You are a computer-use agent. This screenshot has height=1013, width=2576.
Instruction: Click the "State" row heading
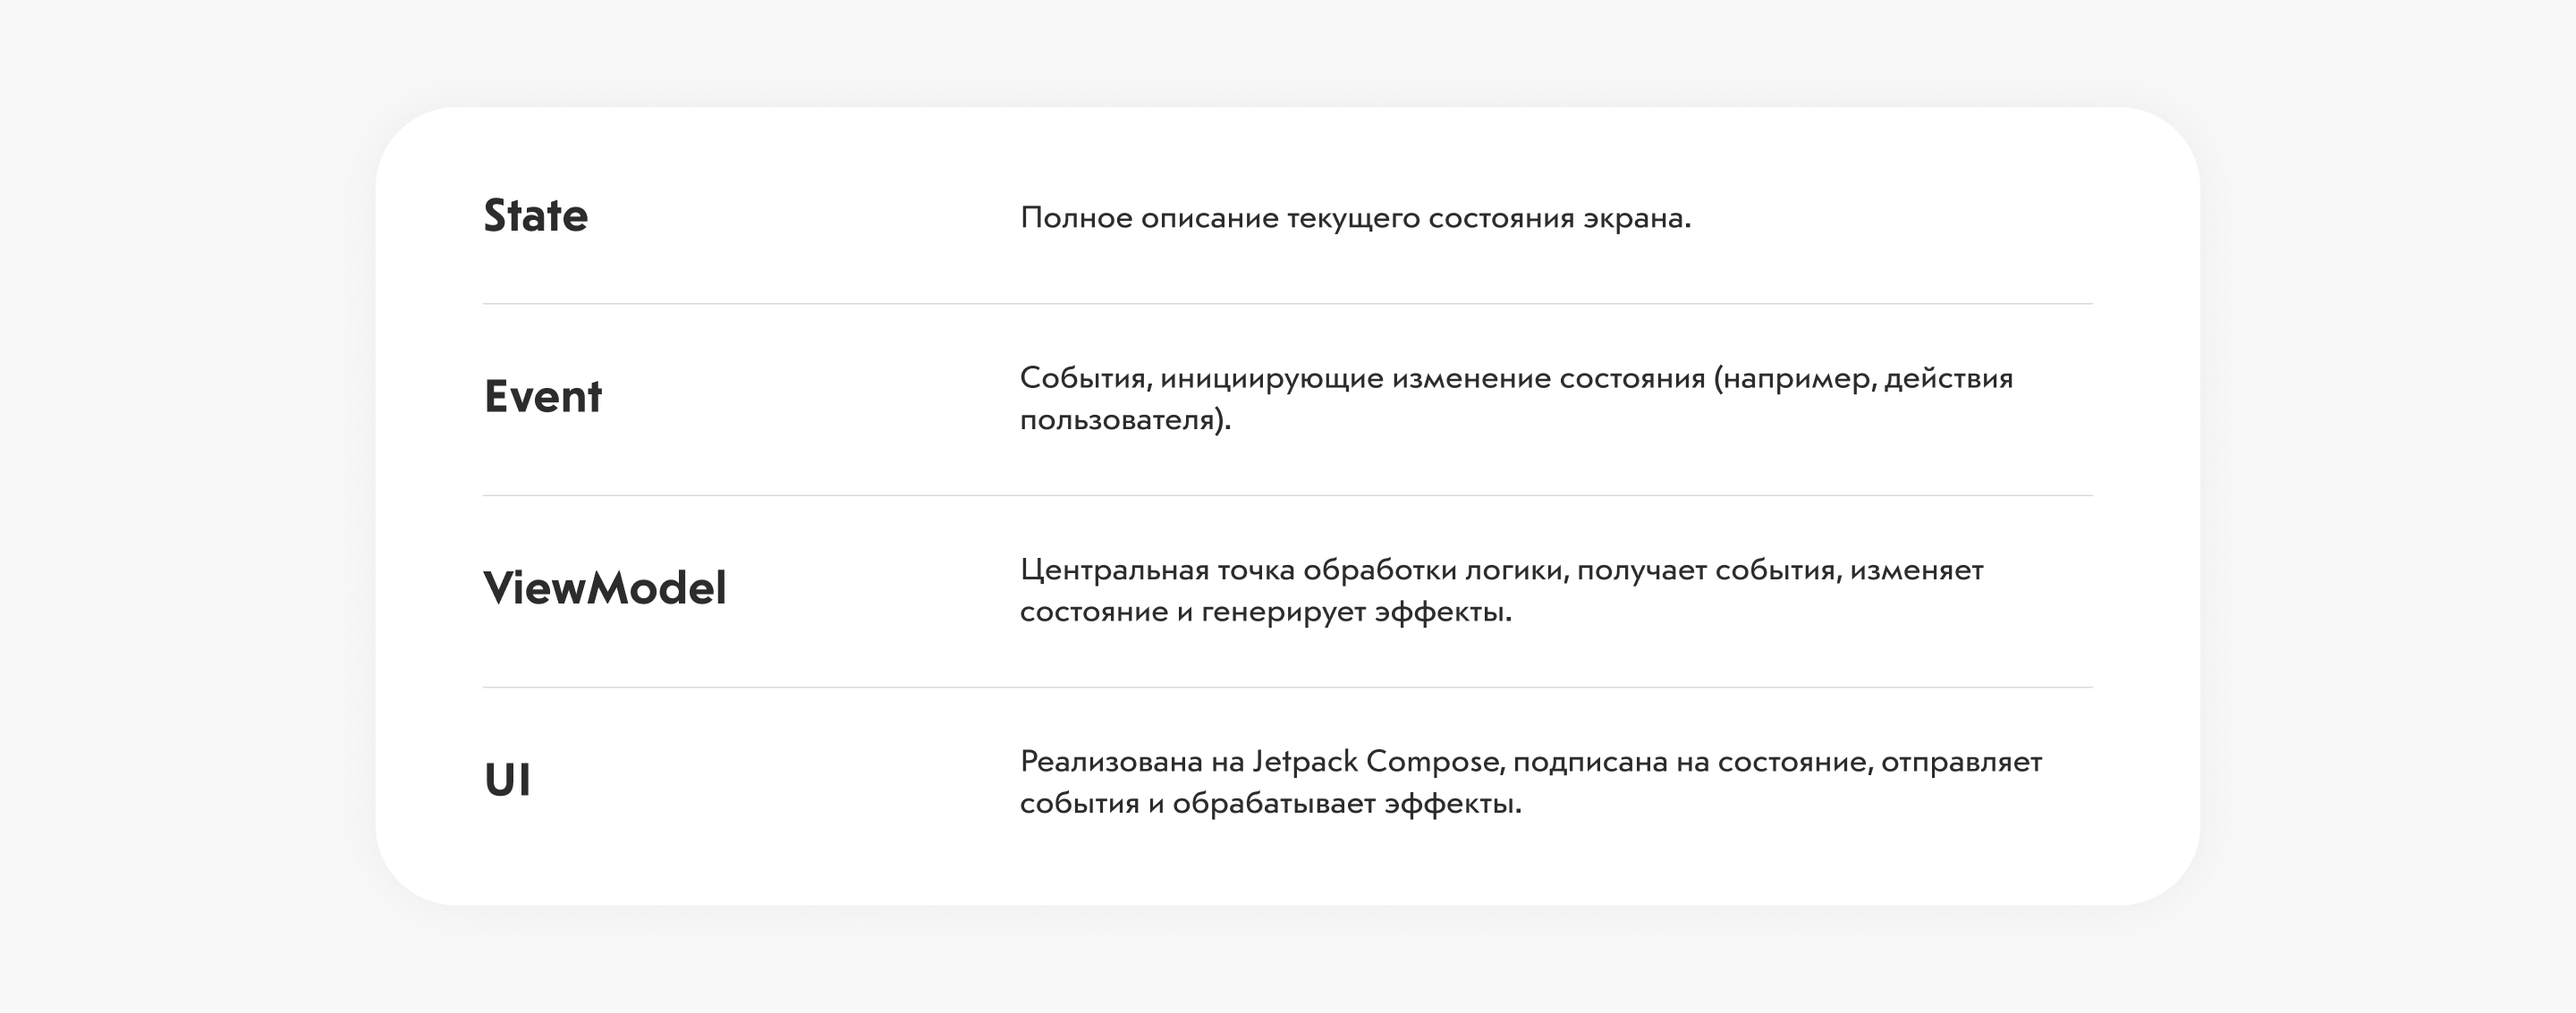click(535, 216)
